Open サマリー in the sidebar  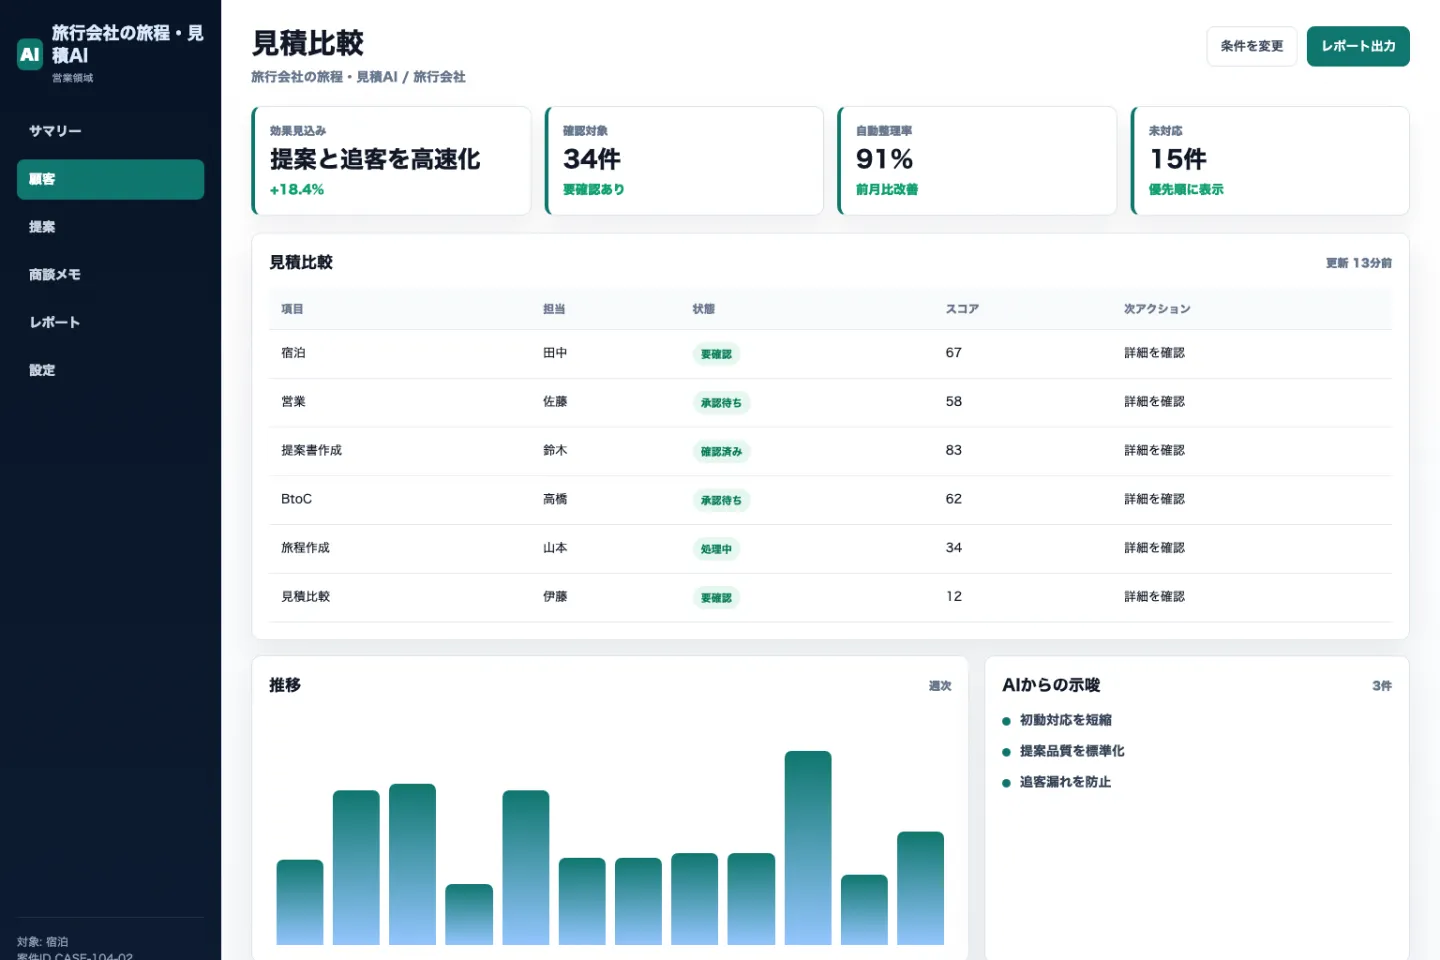(x=110, y=131)
